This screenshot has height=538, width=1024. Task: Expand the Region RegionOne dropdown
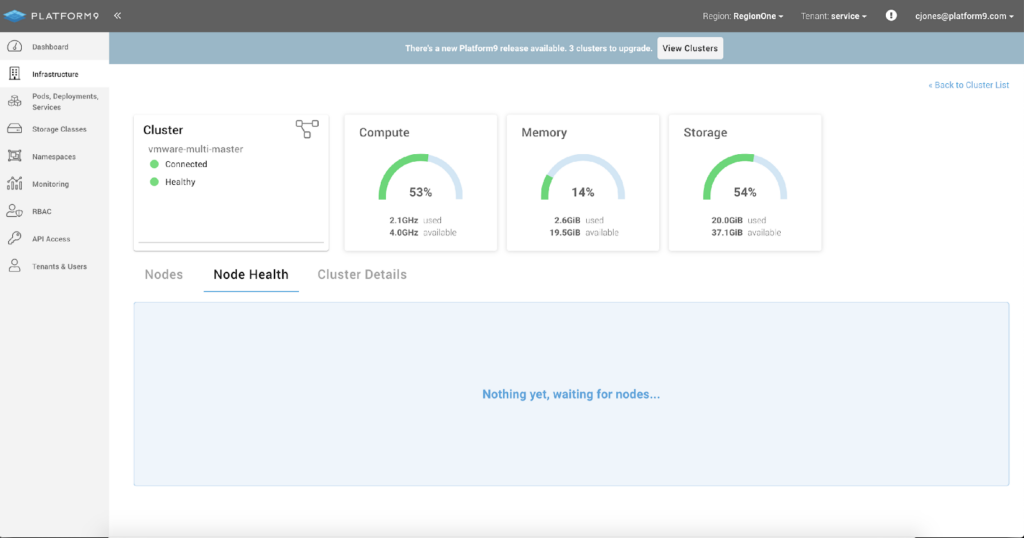743,16
